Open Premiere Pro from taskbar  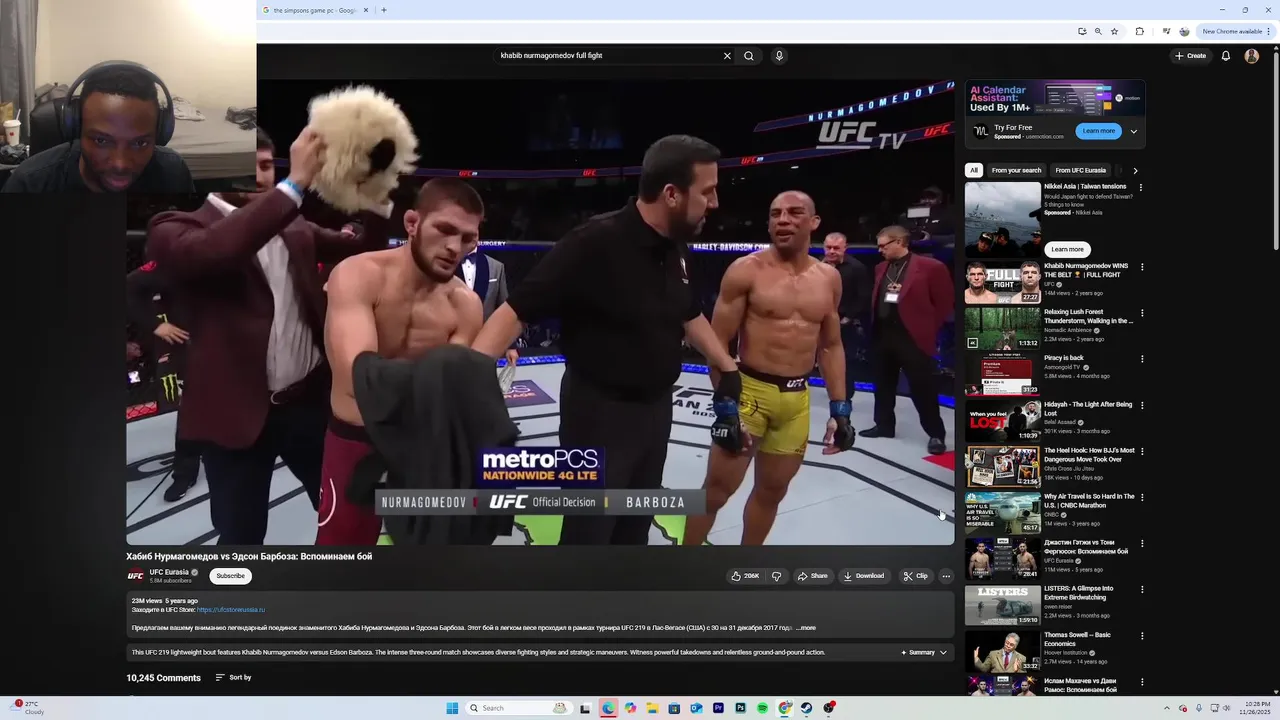[x=718, y=708]
